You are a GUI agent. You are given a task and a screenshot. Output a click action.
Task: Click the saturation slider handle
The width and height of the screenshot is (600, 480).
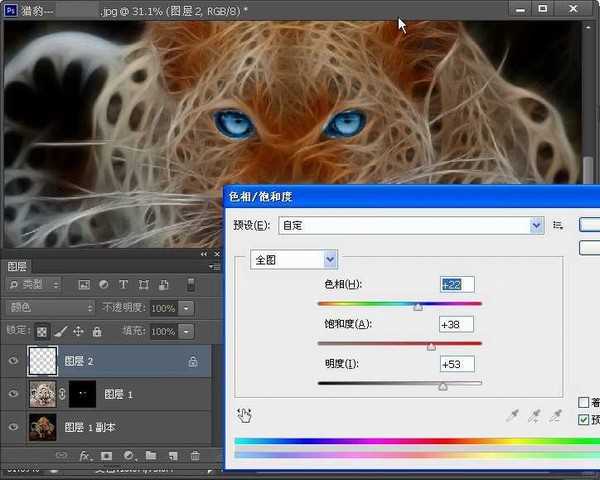431,346
